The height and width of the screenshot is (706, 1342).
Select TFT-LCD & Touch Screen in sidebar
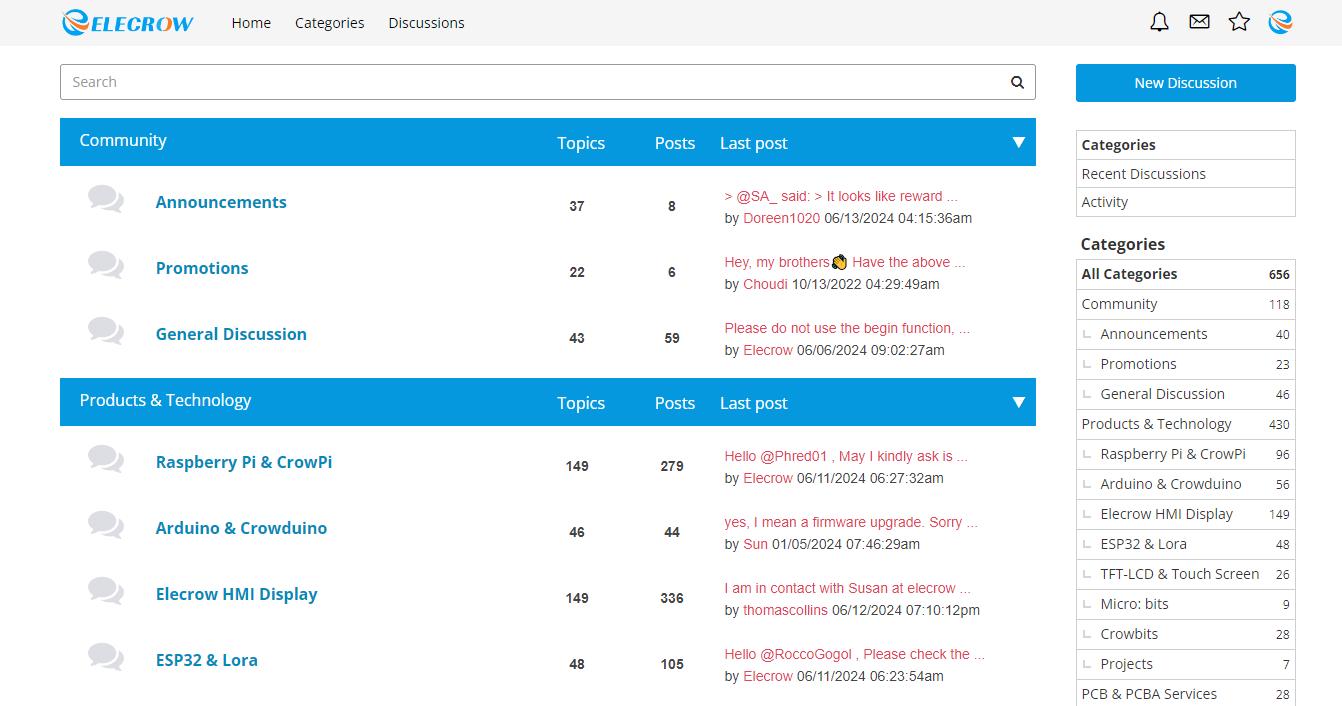tap(1186, 574)
